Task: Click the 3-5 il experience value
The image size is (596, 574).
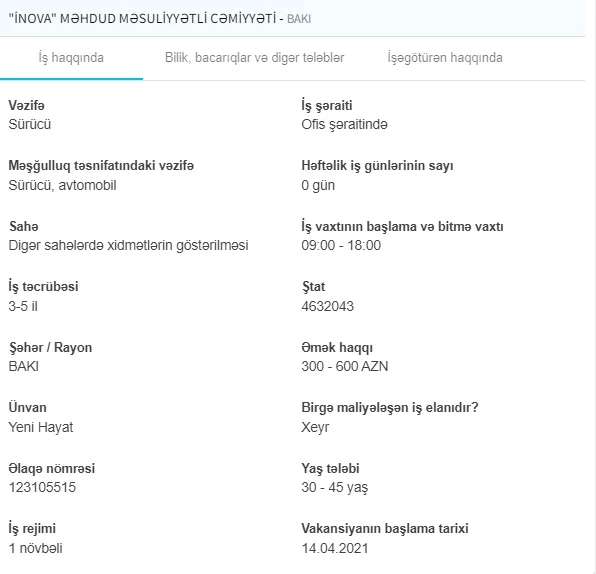Action: pyautogui.click(x=23, y=306)
